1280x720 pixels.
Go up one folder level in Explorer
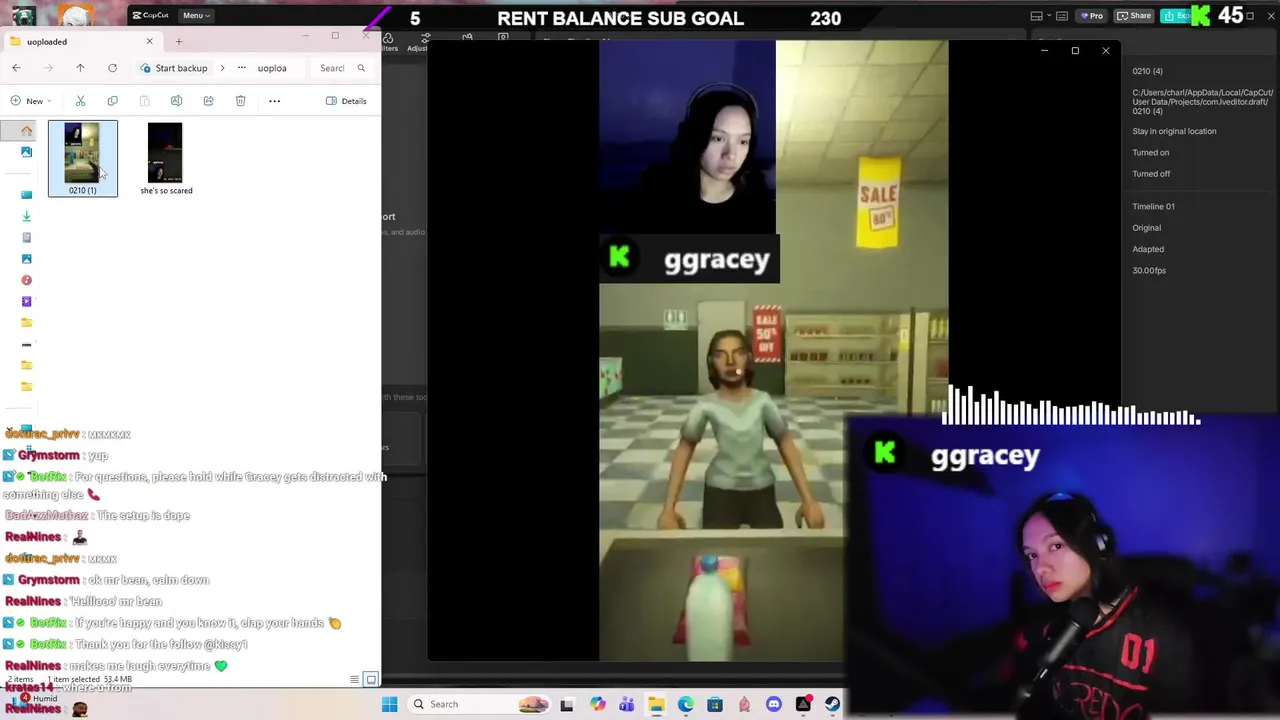click(x=80, y=68)
